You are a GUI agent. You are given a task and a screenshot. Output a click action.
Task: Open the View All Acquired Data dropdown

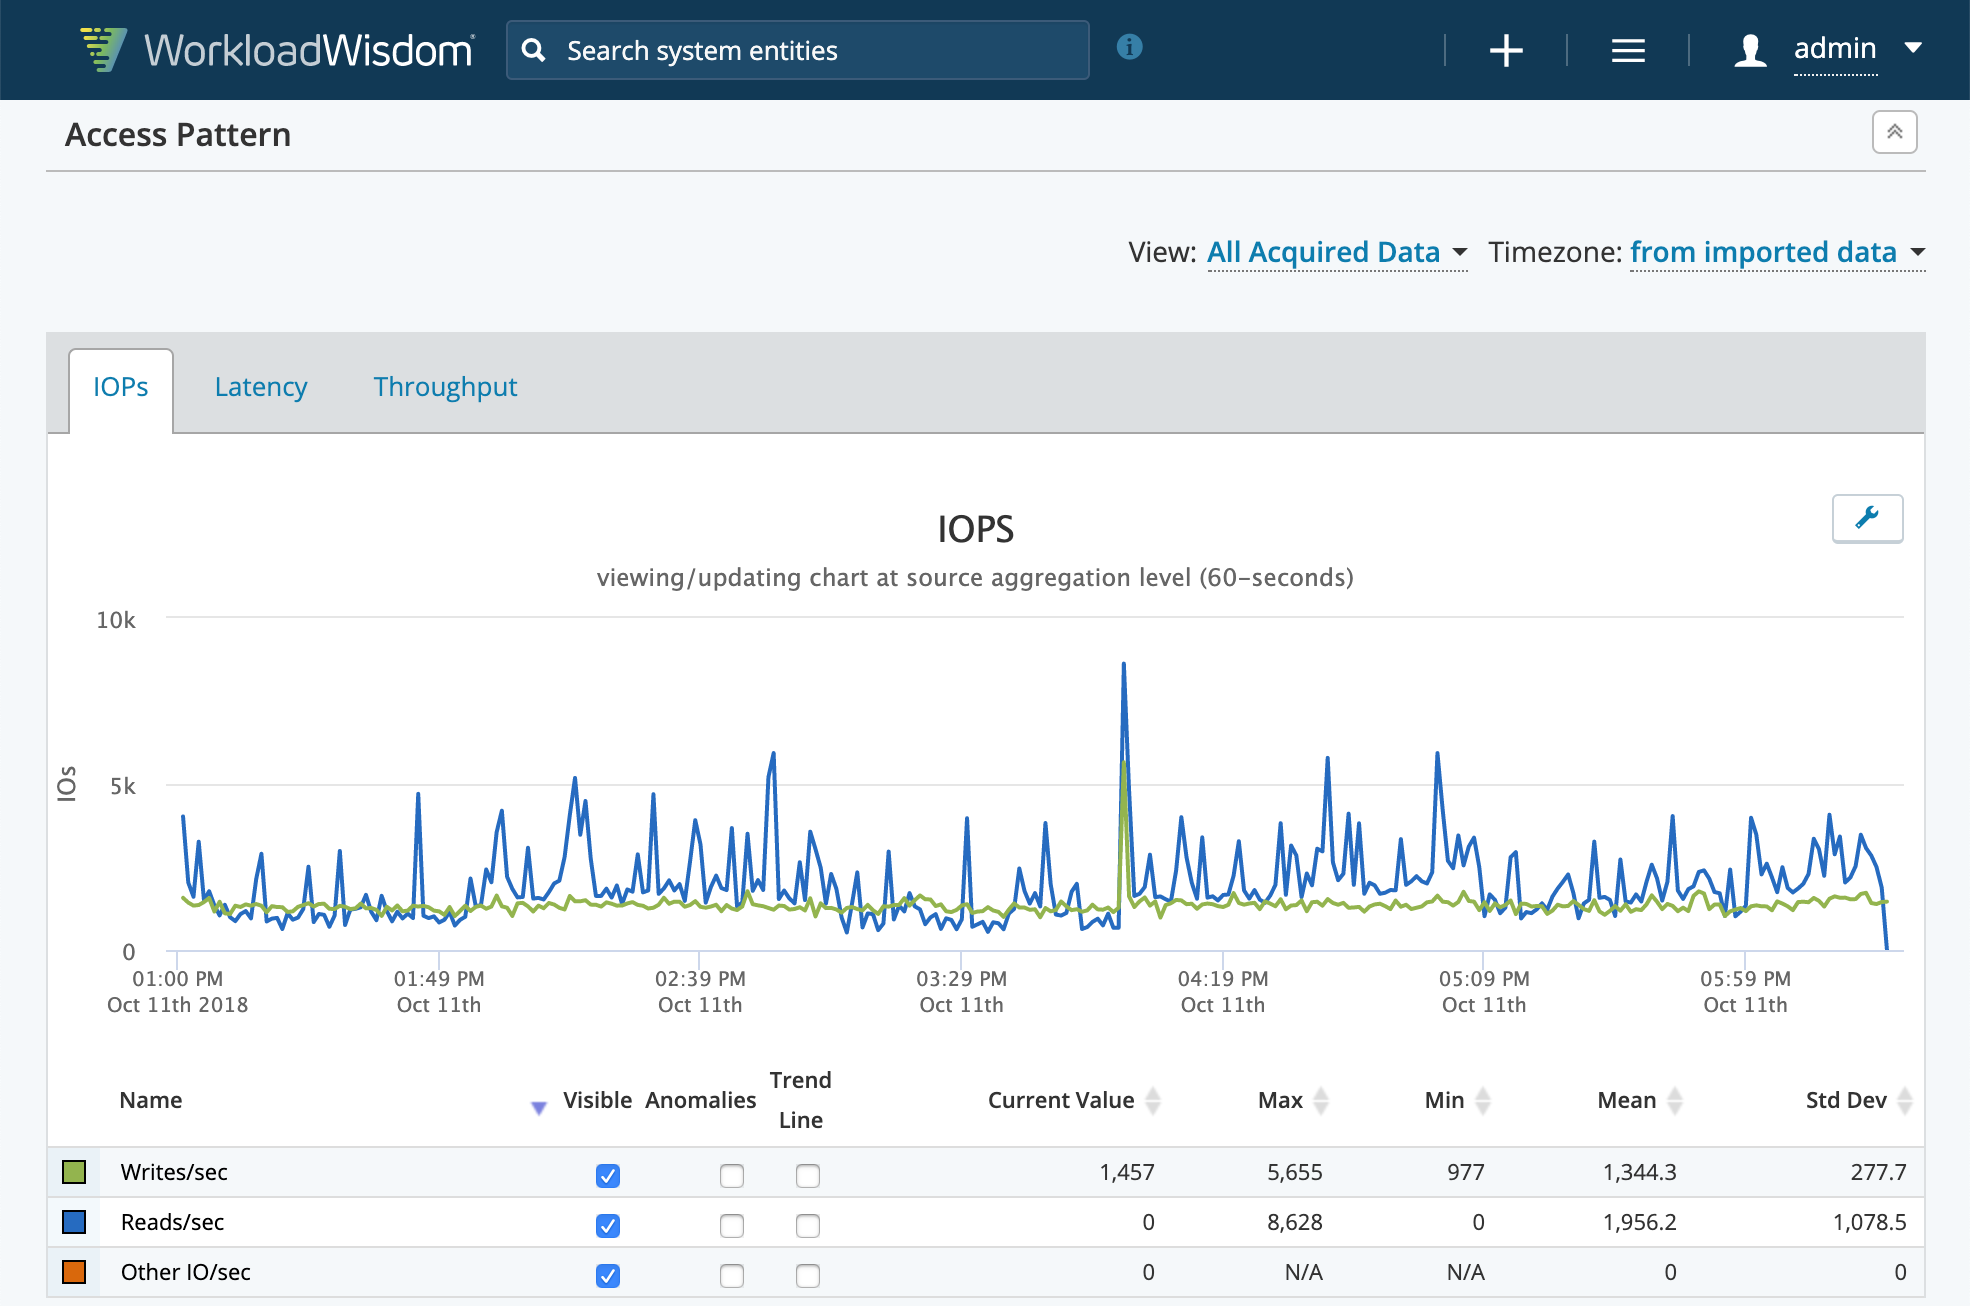[1337, 252]
